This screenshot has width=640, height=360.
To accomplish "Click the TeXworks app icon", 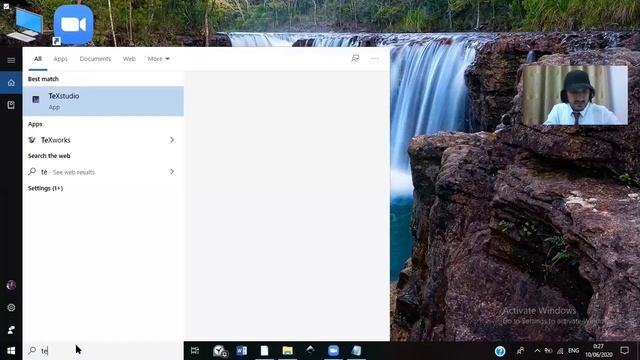I will pos(32,140).
